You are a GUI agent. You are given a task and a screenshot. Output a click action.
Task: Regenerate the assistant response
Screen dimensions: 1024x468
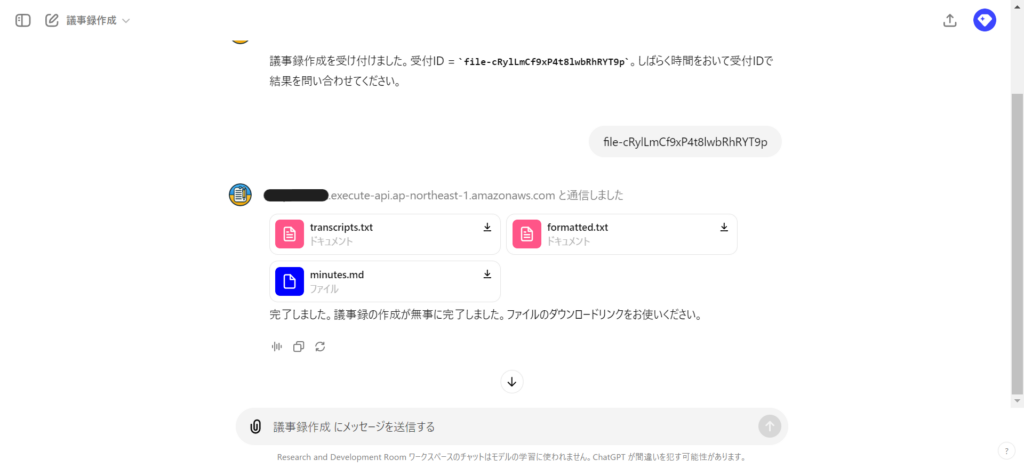pyautogui.click(x=320, y=347)
